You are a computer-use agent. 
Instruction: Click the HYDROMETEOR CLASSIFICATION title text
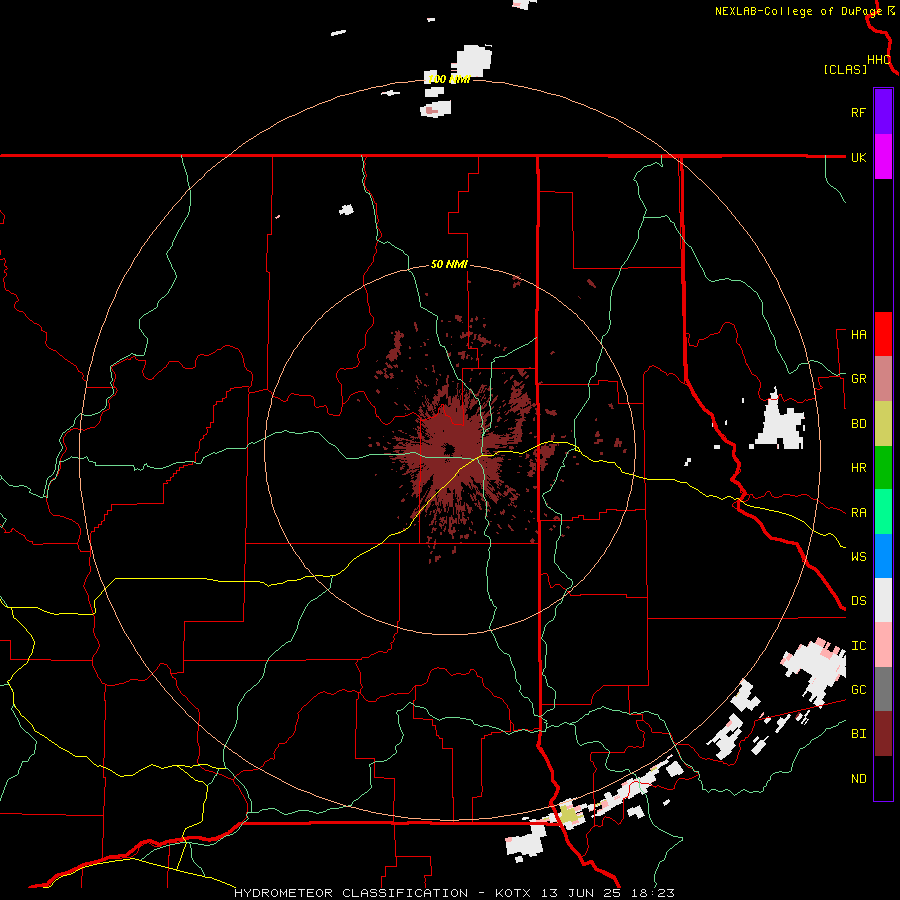click(351, 893)
